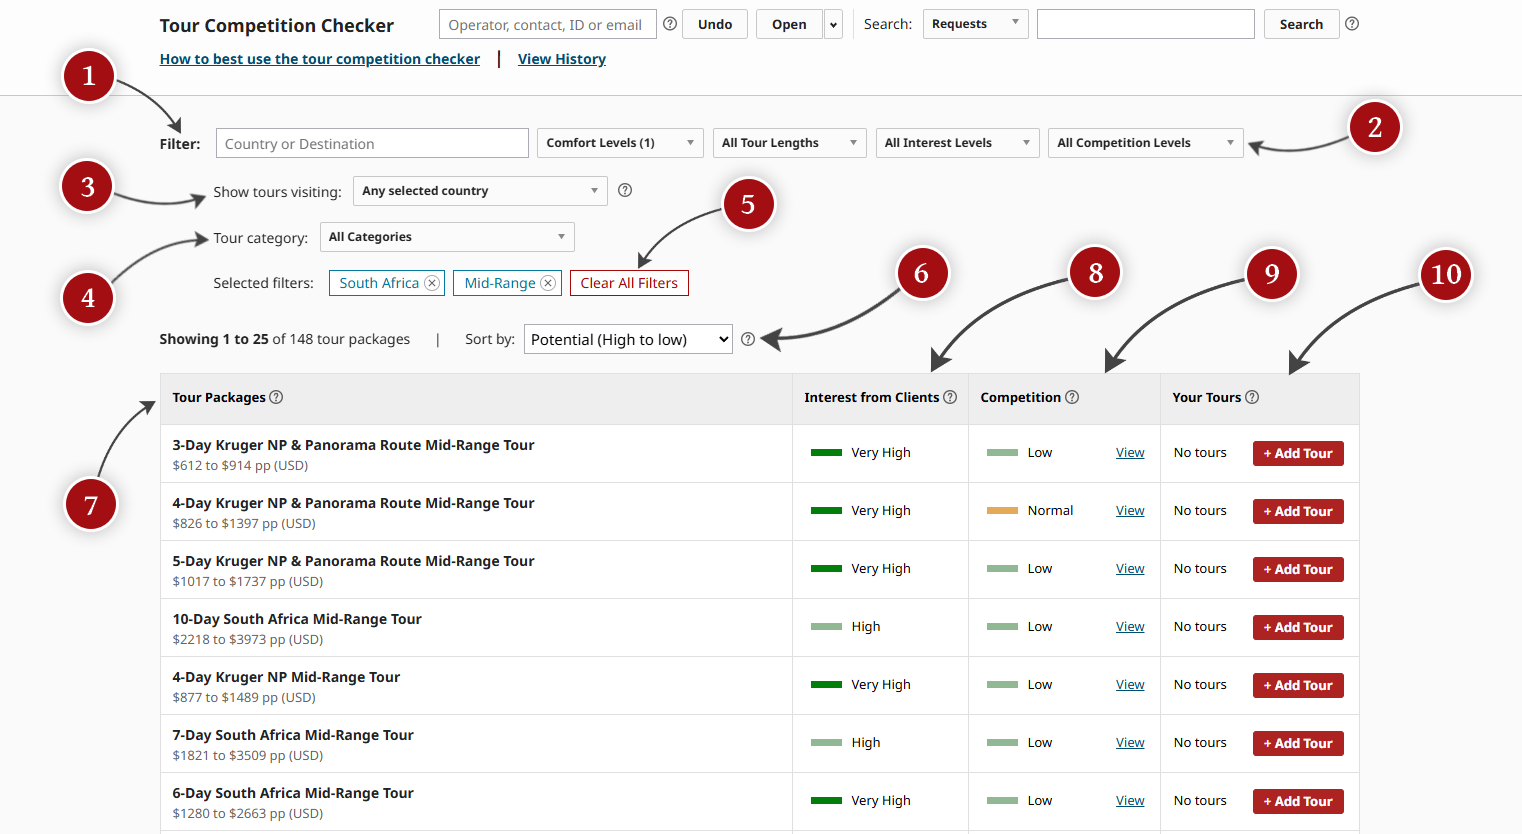Open Tour category All Categories dropdown
This screenshot has height=834, width=1522.
447,237
